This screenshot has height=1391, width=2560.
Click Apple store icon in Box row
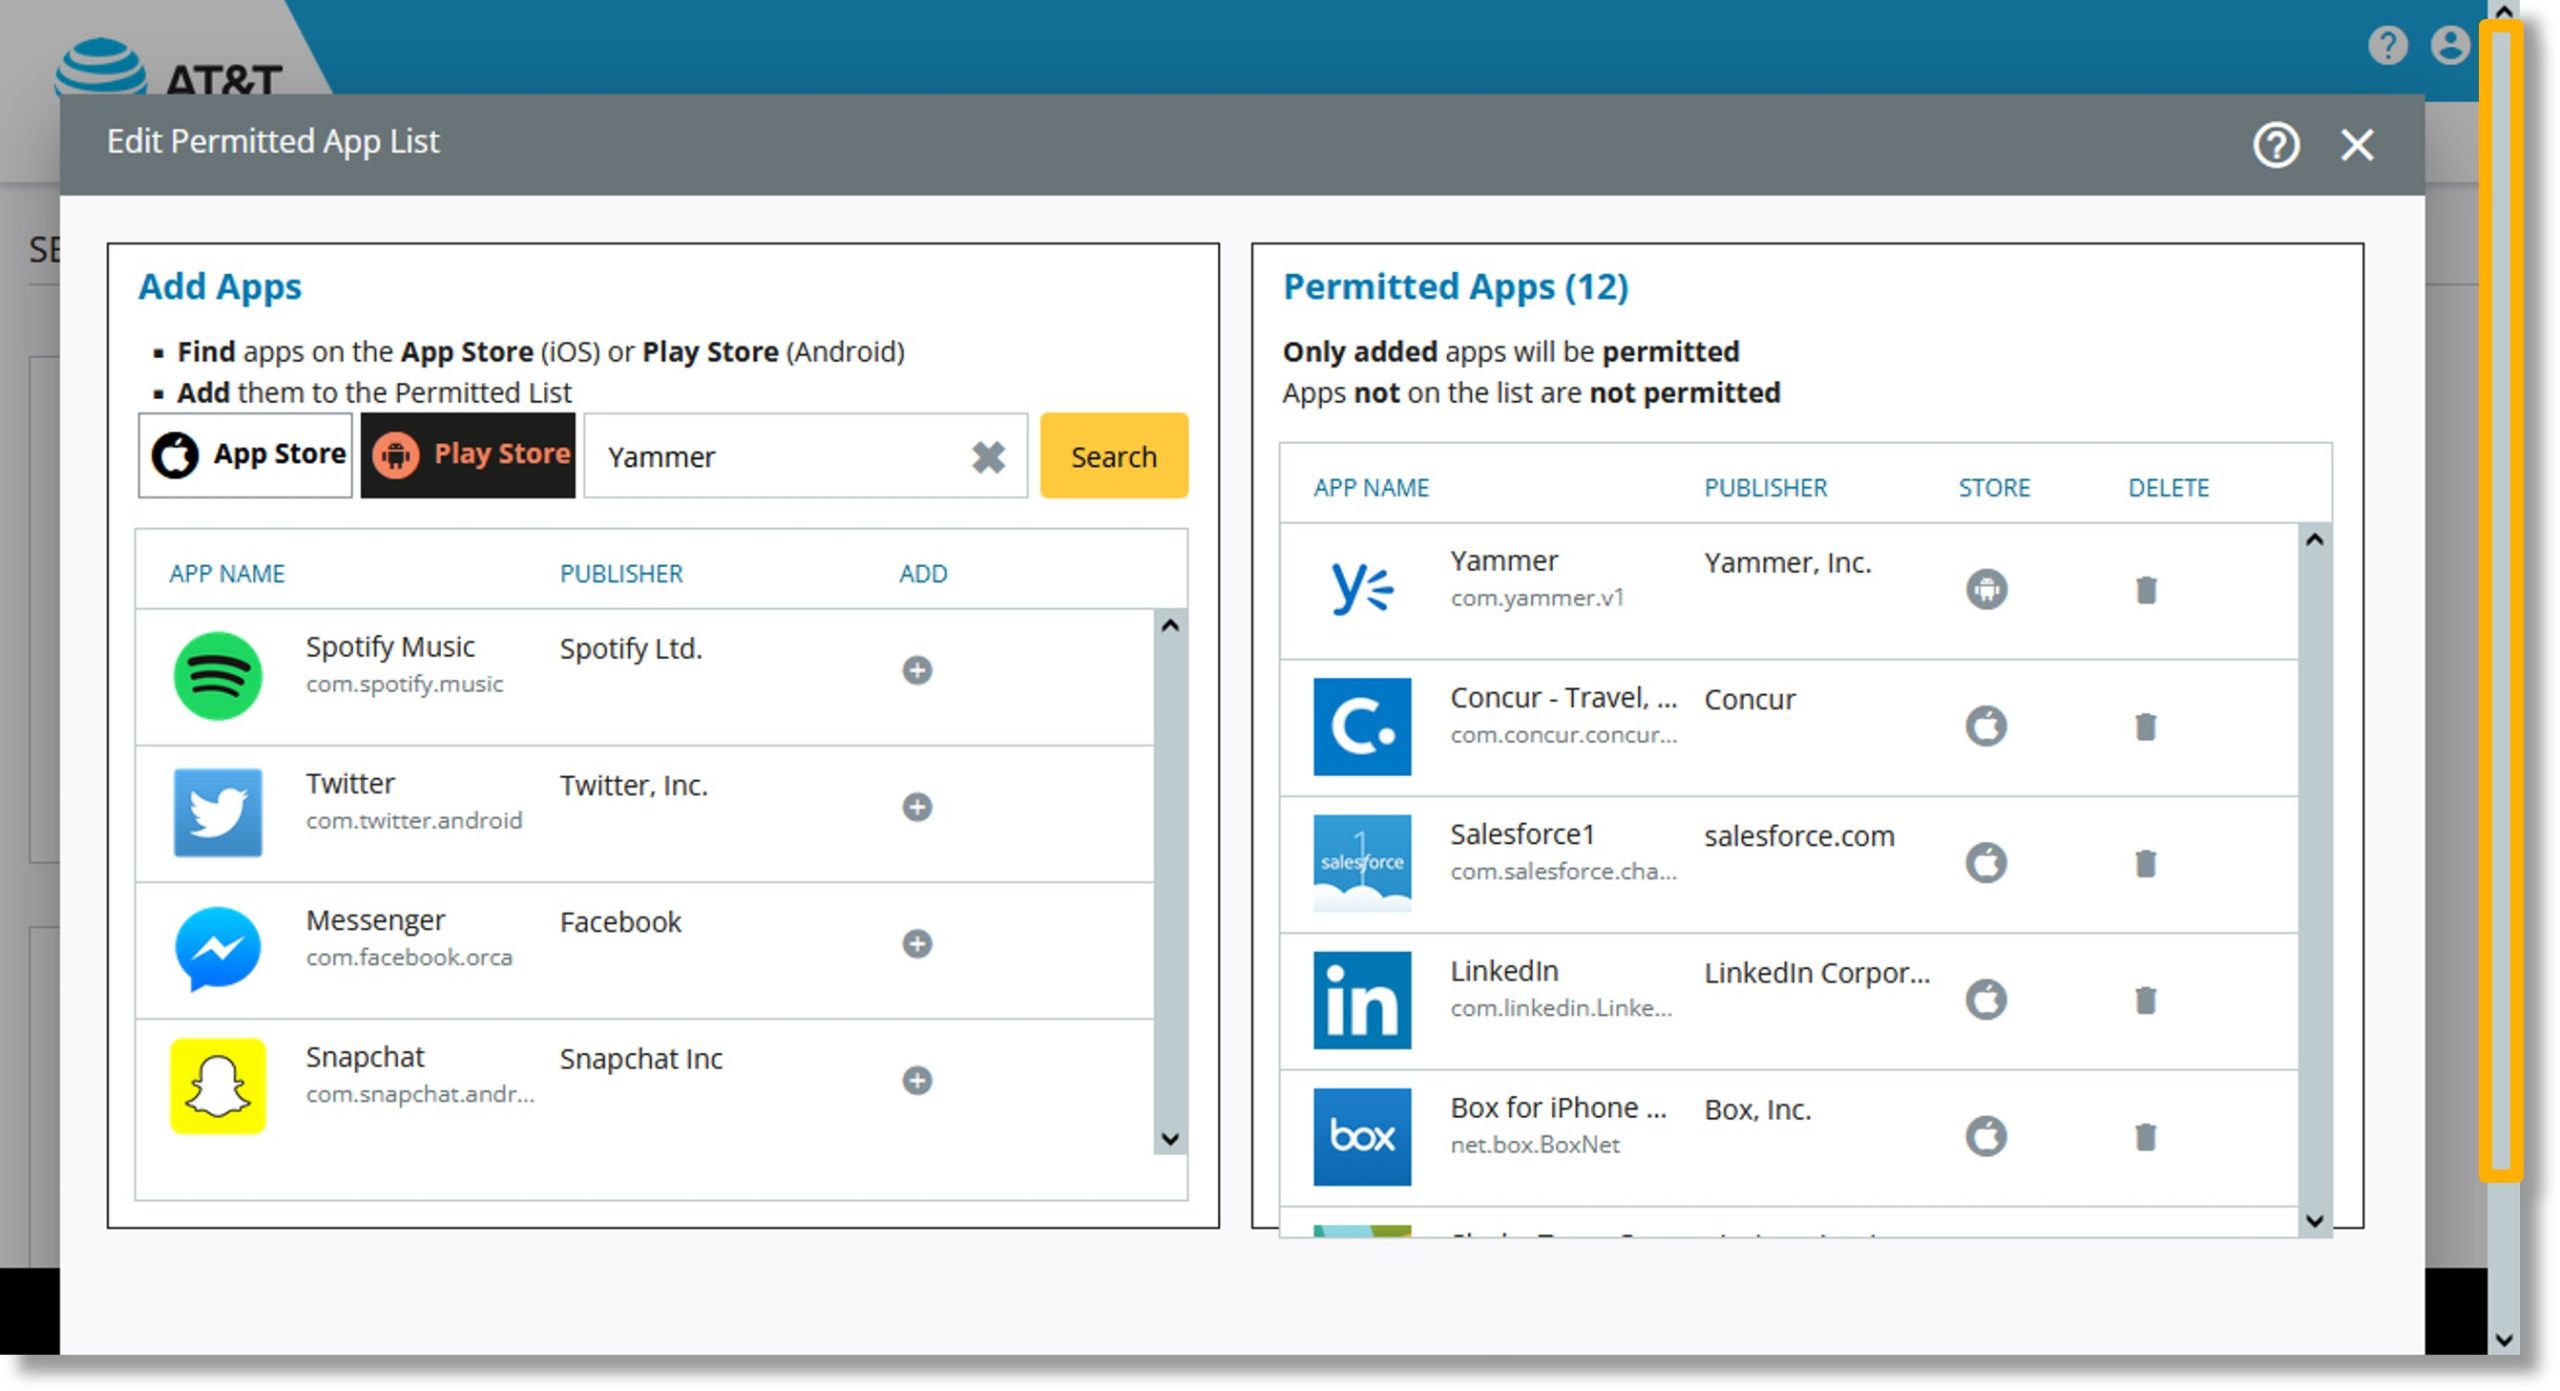[1986, 1136]
